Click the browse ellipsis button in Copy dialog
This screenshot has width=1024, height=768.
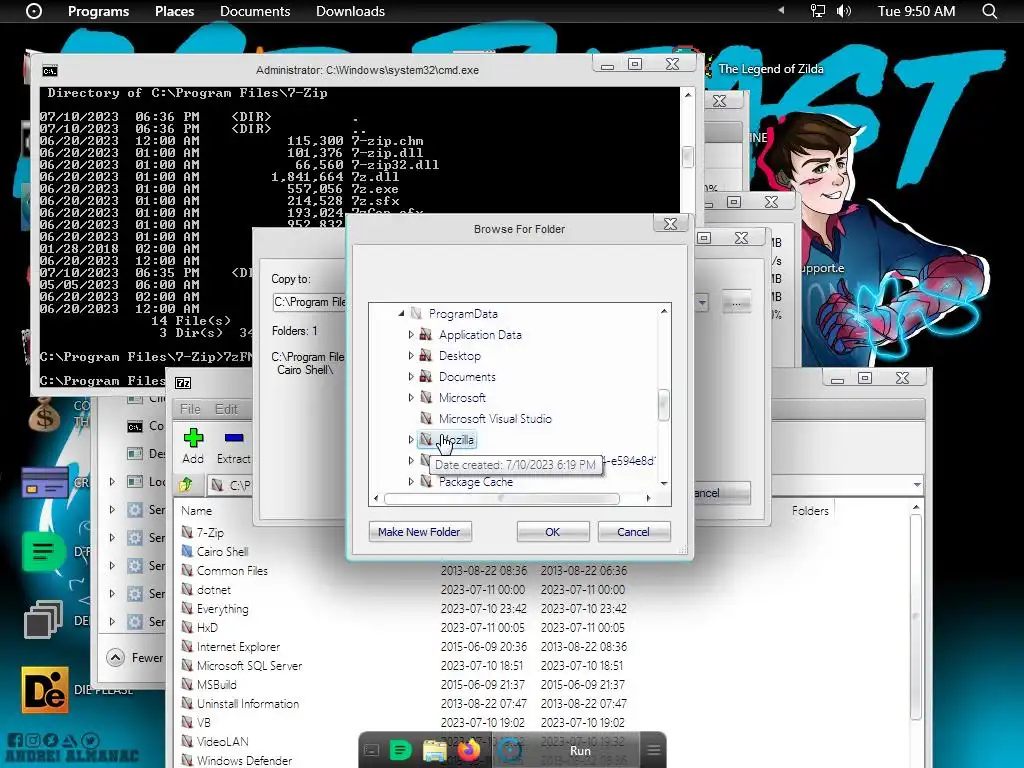pos(736,302)
